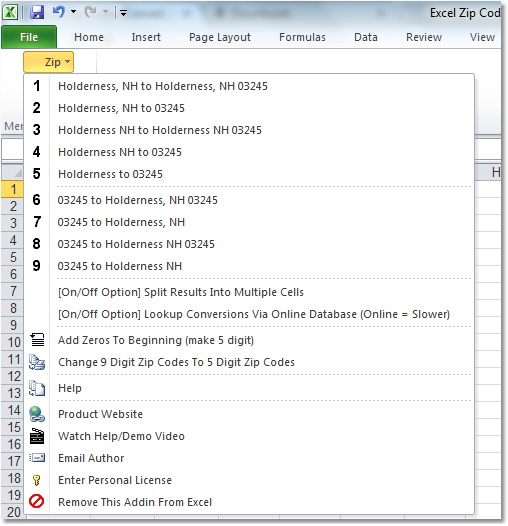
Task: Open the View tab
Action: tap(482, 37)
